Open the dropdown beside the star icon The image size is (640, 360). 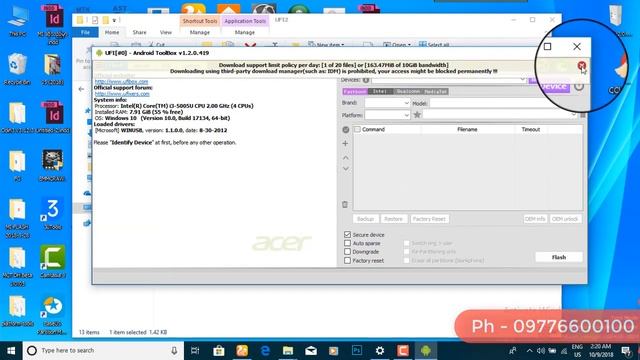tap(573, 115)
